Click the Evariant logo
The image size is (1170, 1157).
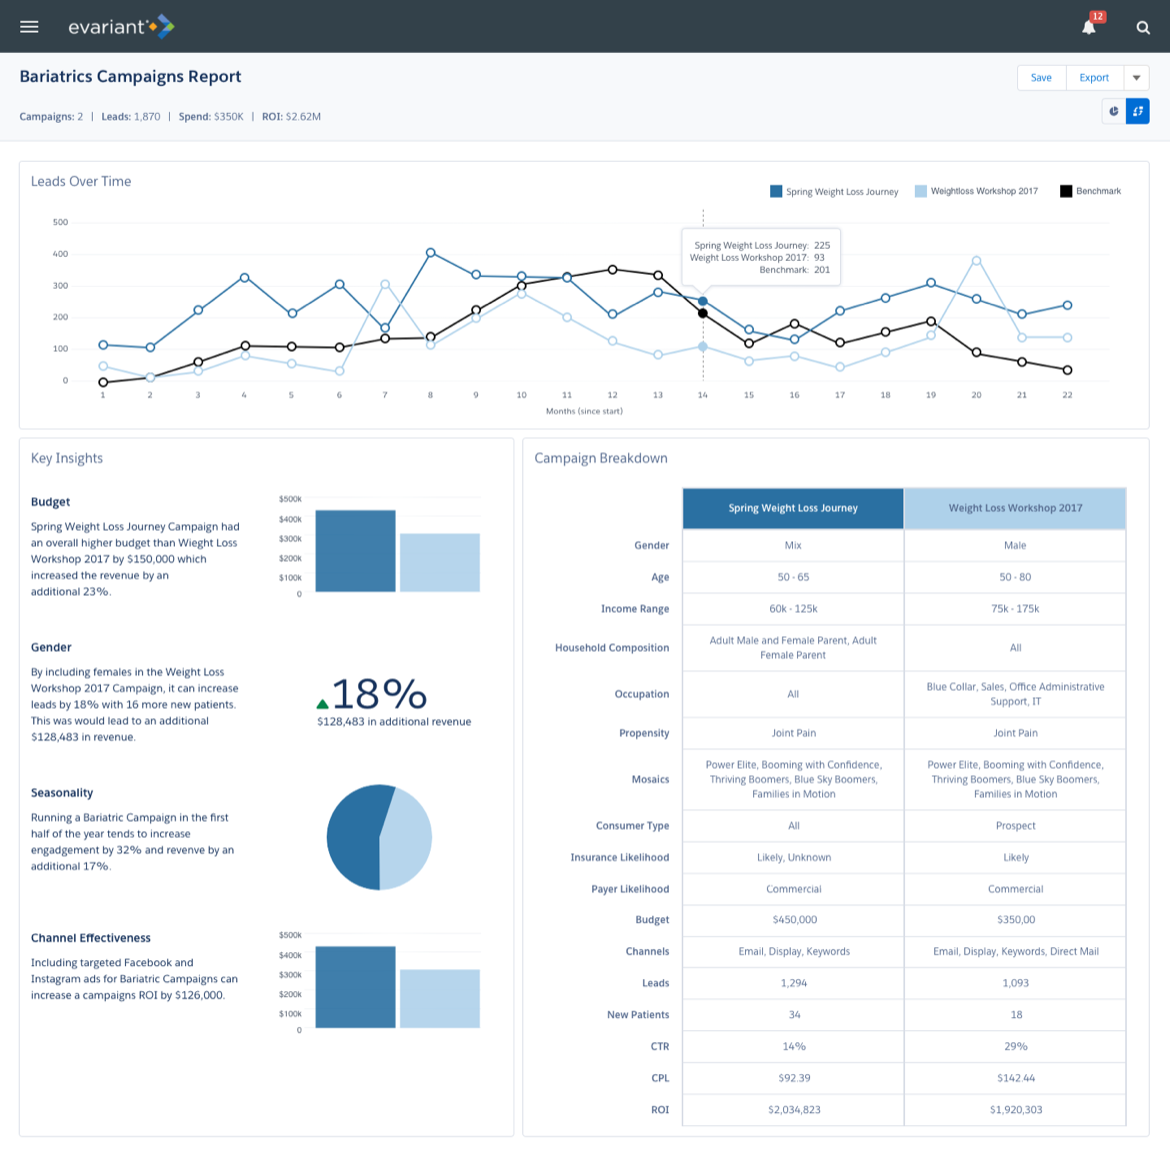(120, 26)
